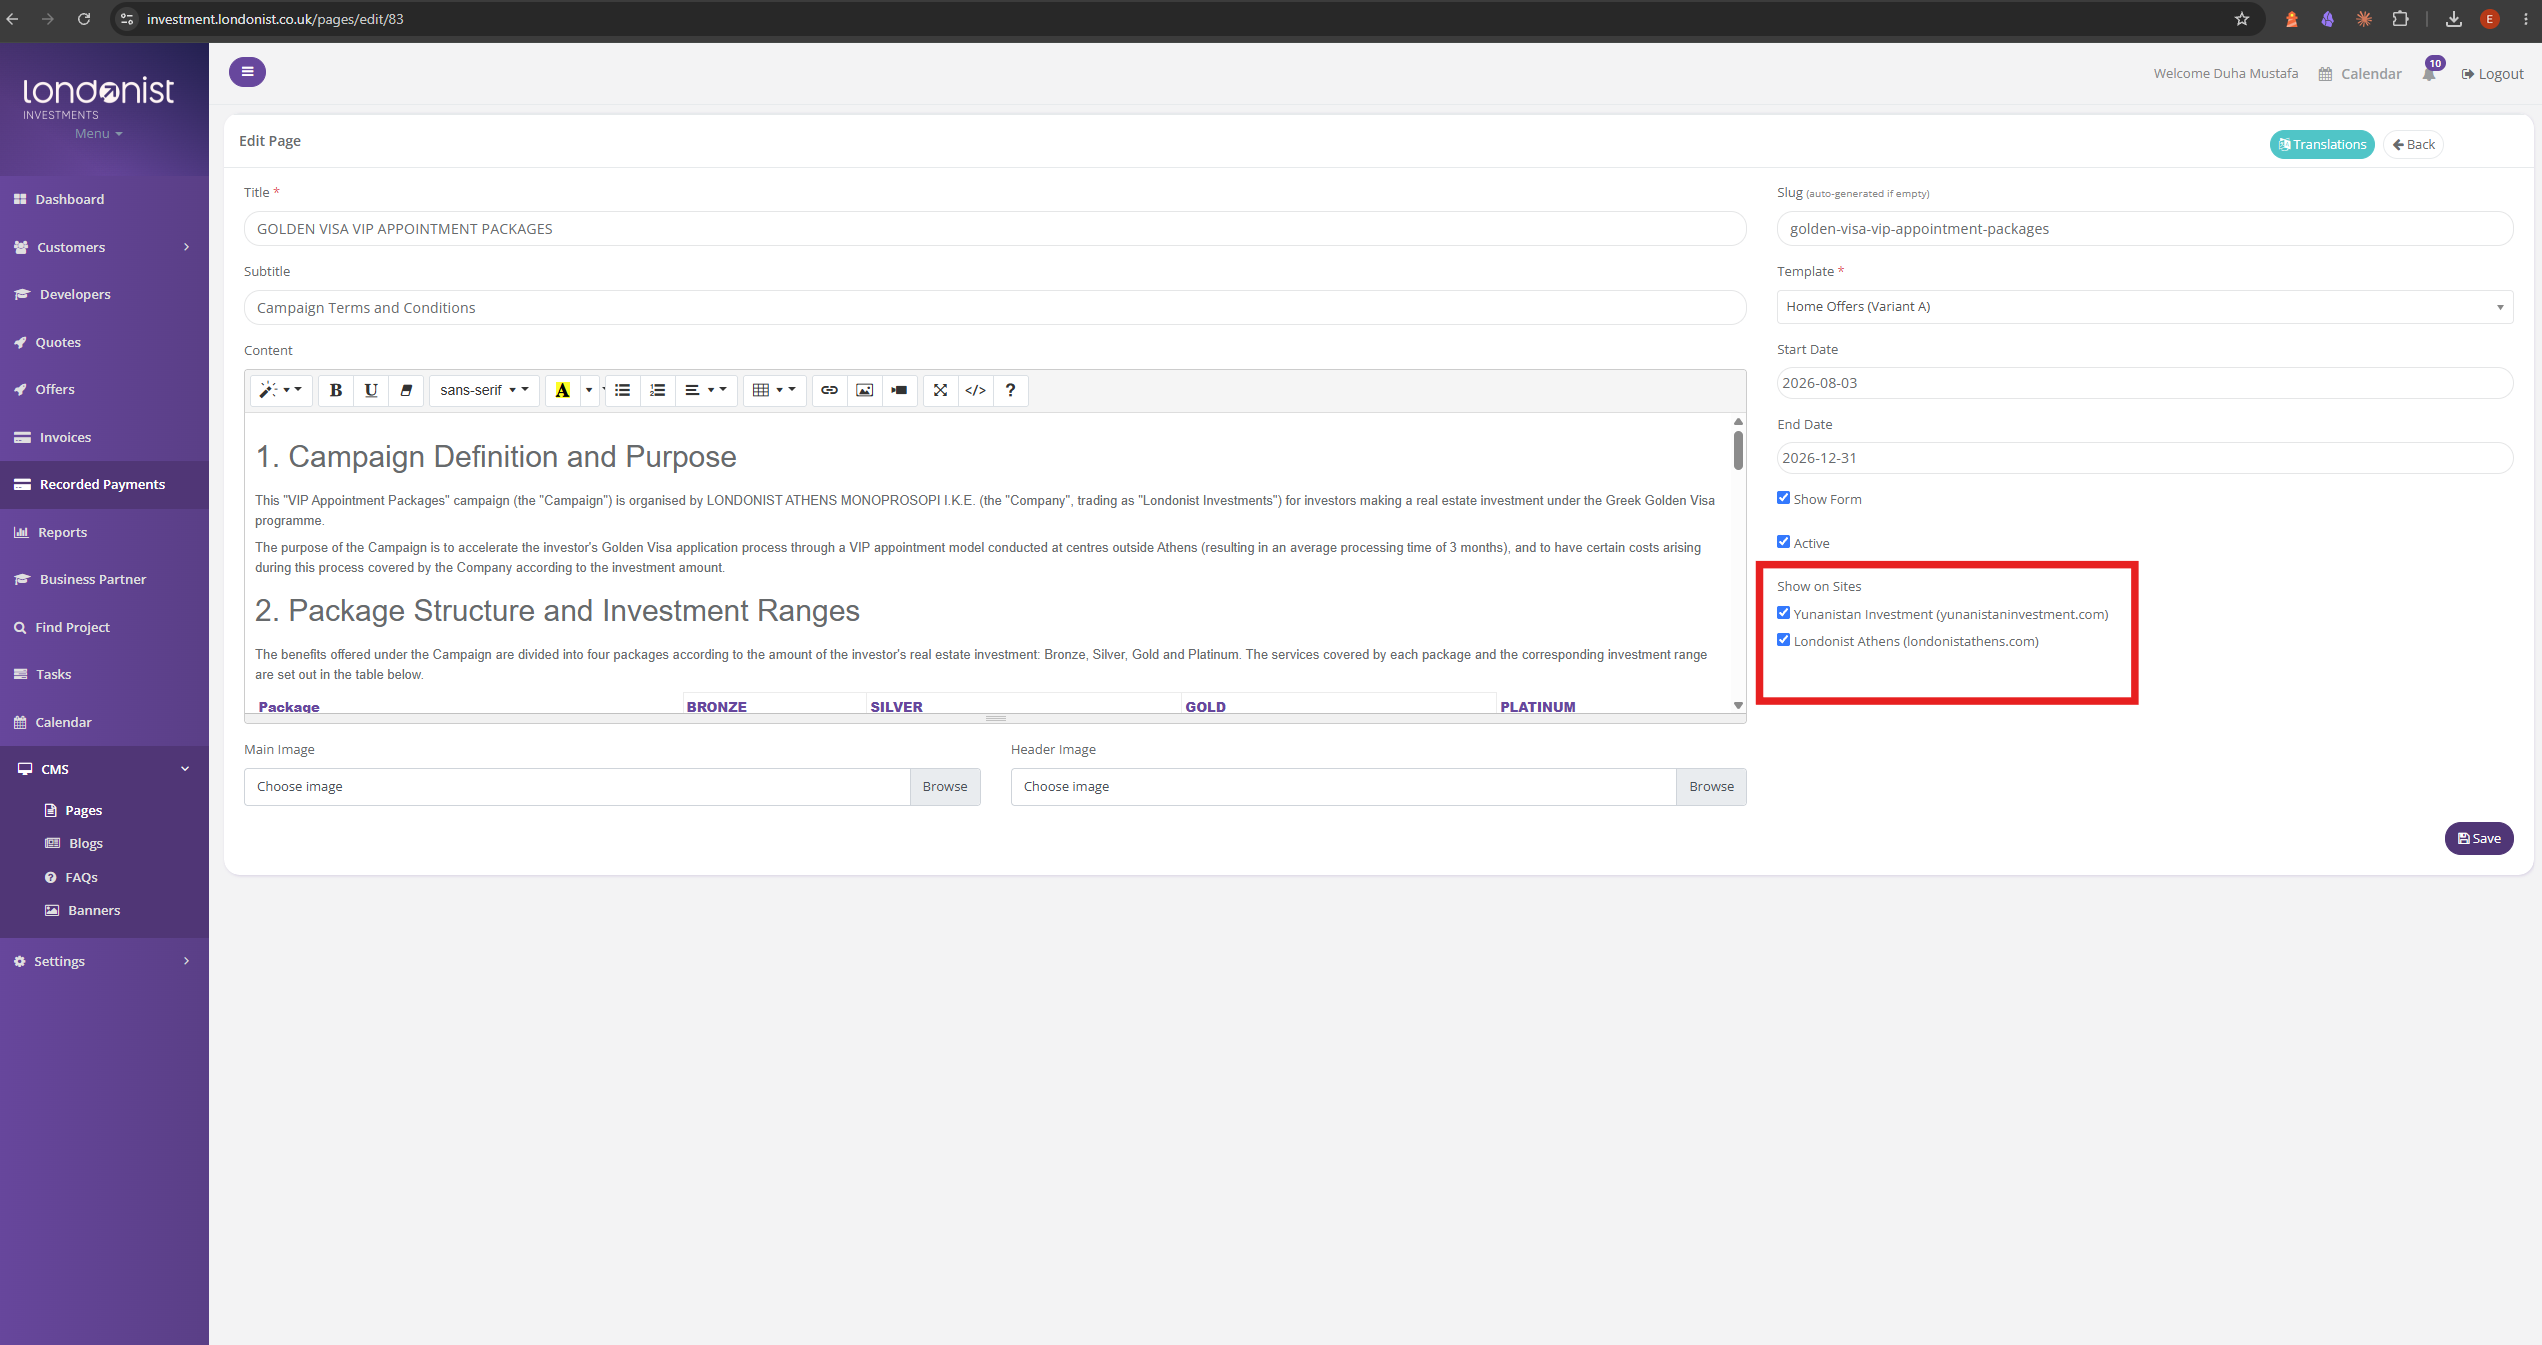The image size is (2542, 1345).
Task: Apply bold formatting in editor
Action: pyautogui.click(x=336, y=390)
